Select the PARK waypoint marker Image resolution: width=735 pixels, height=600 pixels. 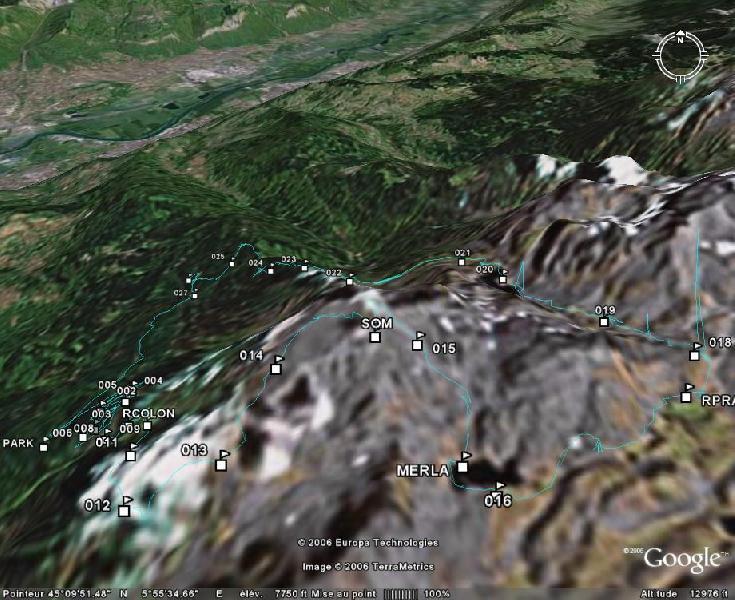coord(44,448)
